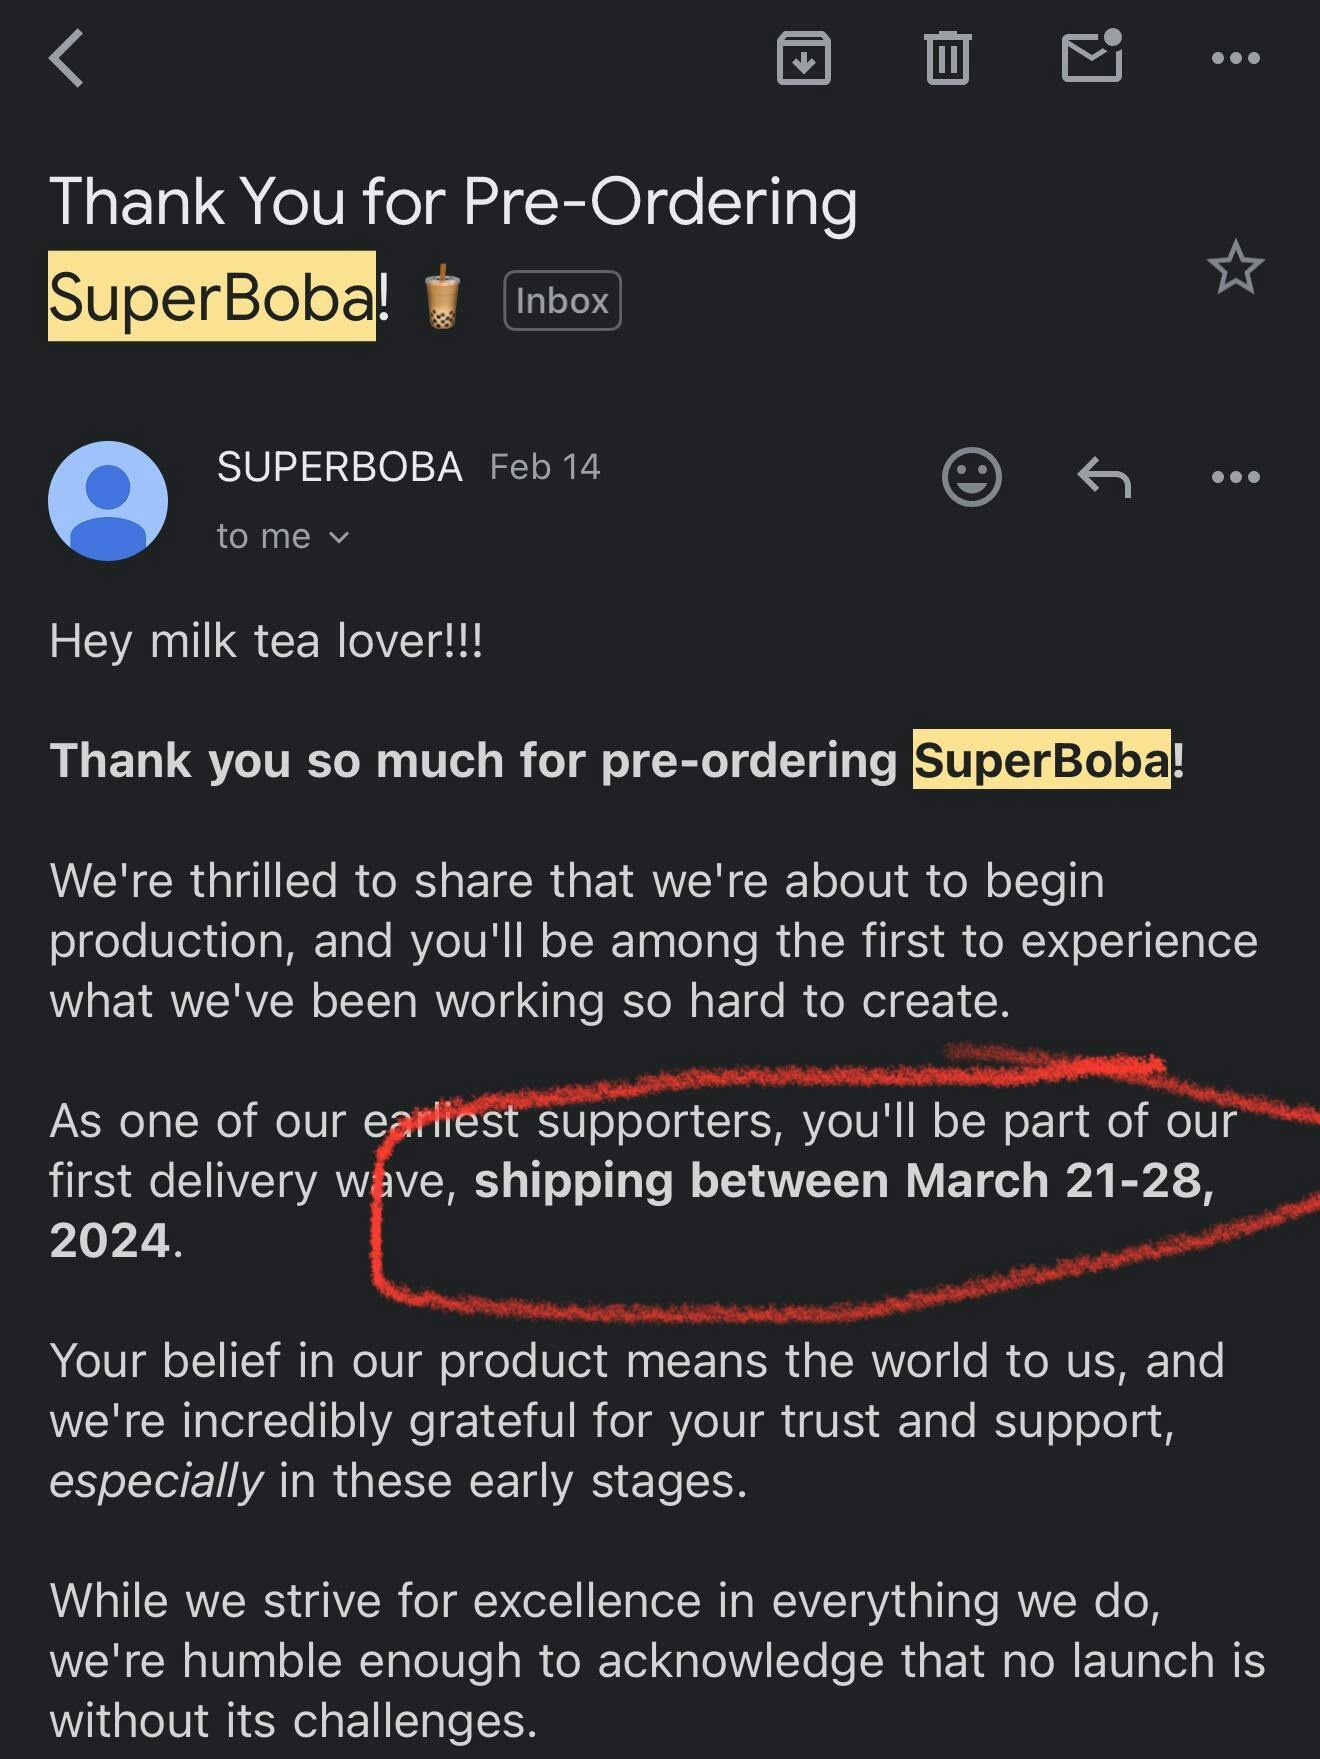Tap the SUPERBOBA sender name
Viewport: 1320px width, 1759px height.
[339, 467]
